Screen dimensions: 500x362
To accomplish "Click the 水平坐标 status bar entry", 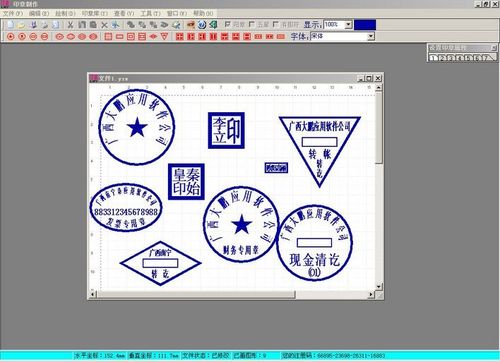I will 100,356.
